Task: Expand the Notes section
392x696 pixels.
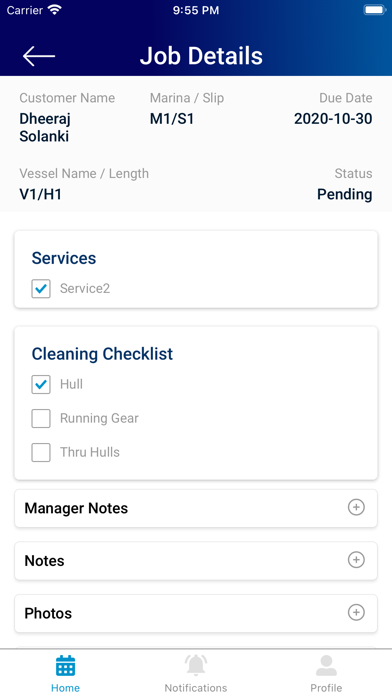Action: 196,561
